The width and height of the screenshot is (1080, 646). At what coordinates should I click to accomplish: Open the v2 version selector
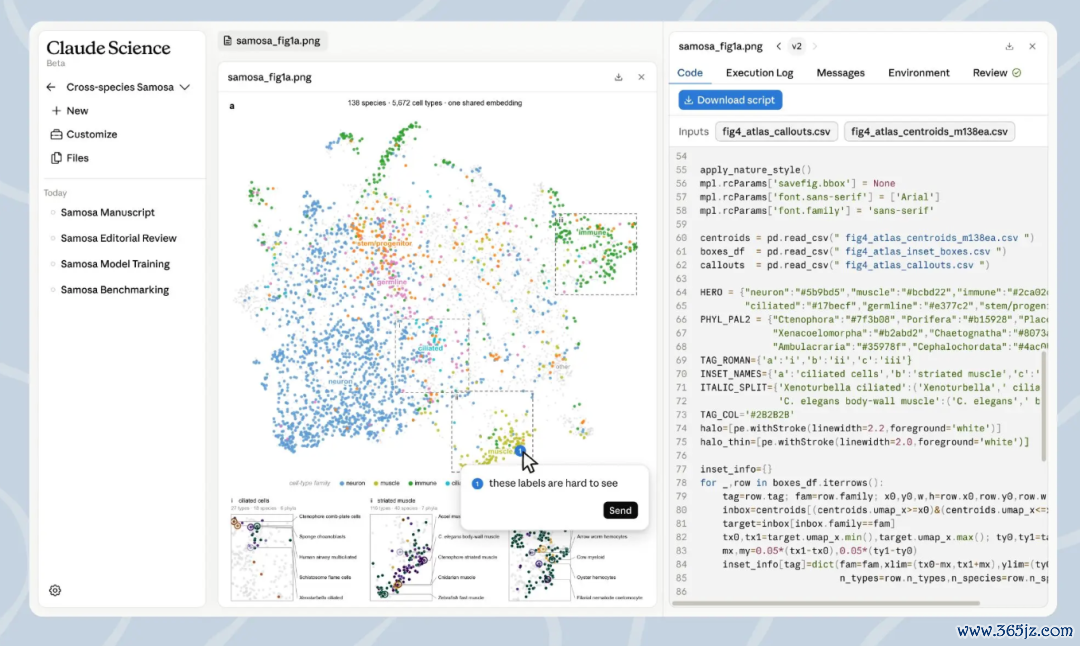click(x=796, y=46)
